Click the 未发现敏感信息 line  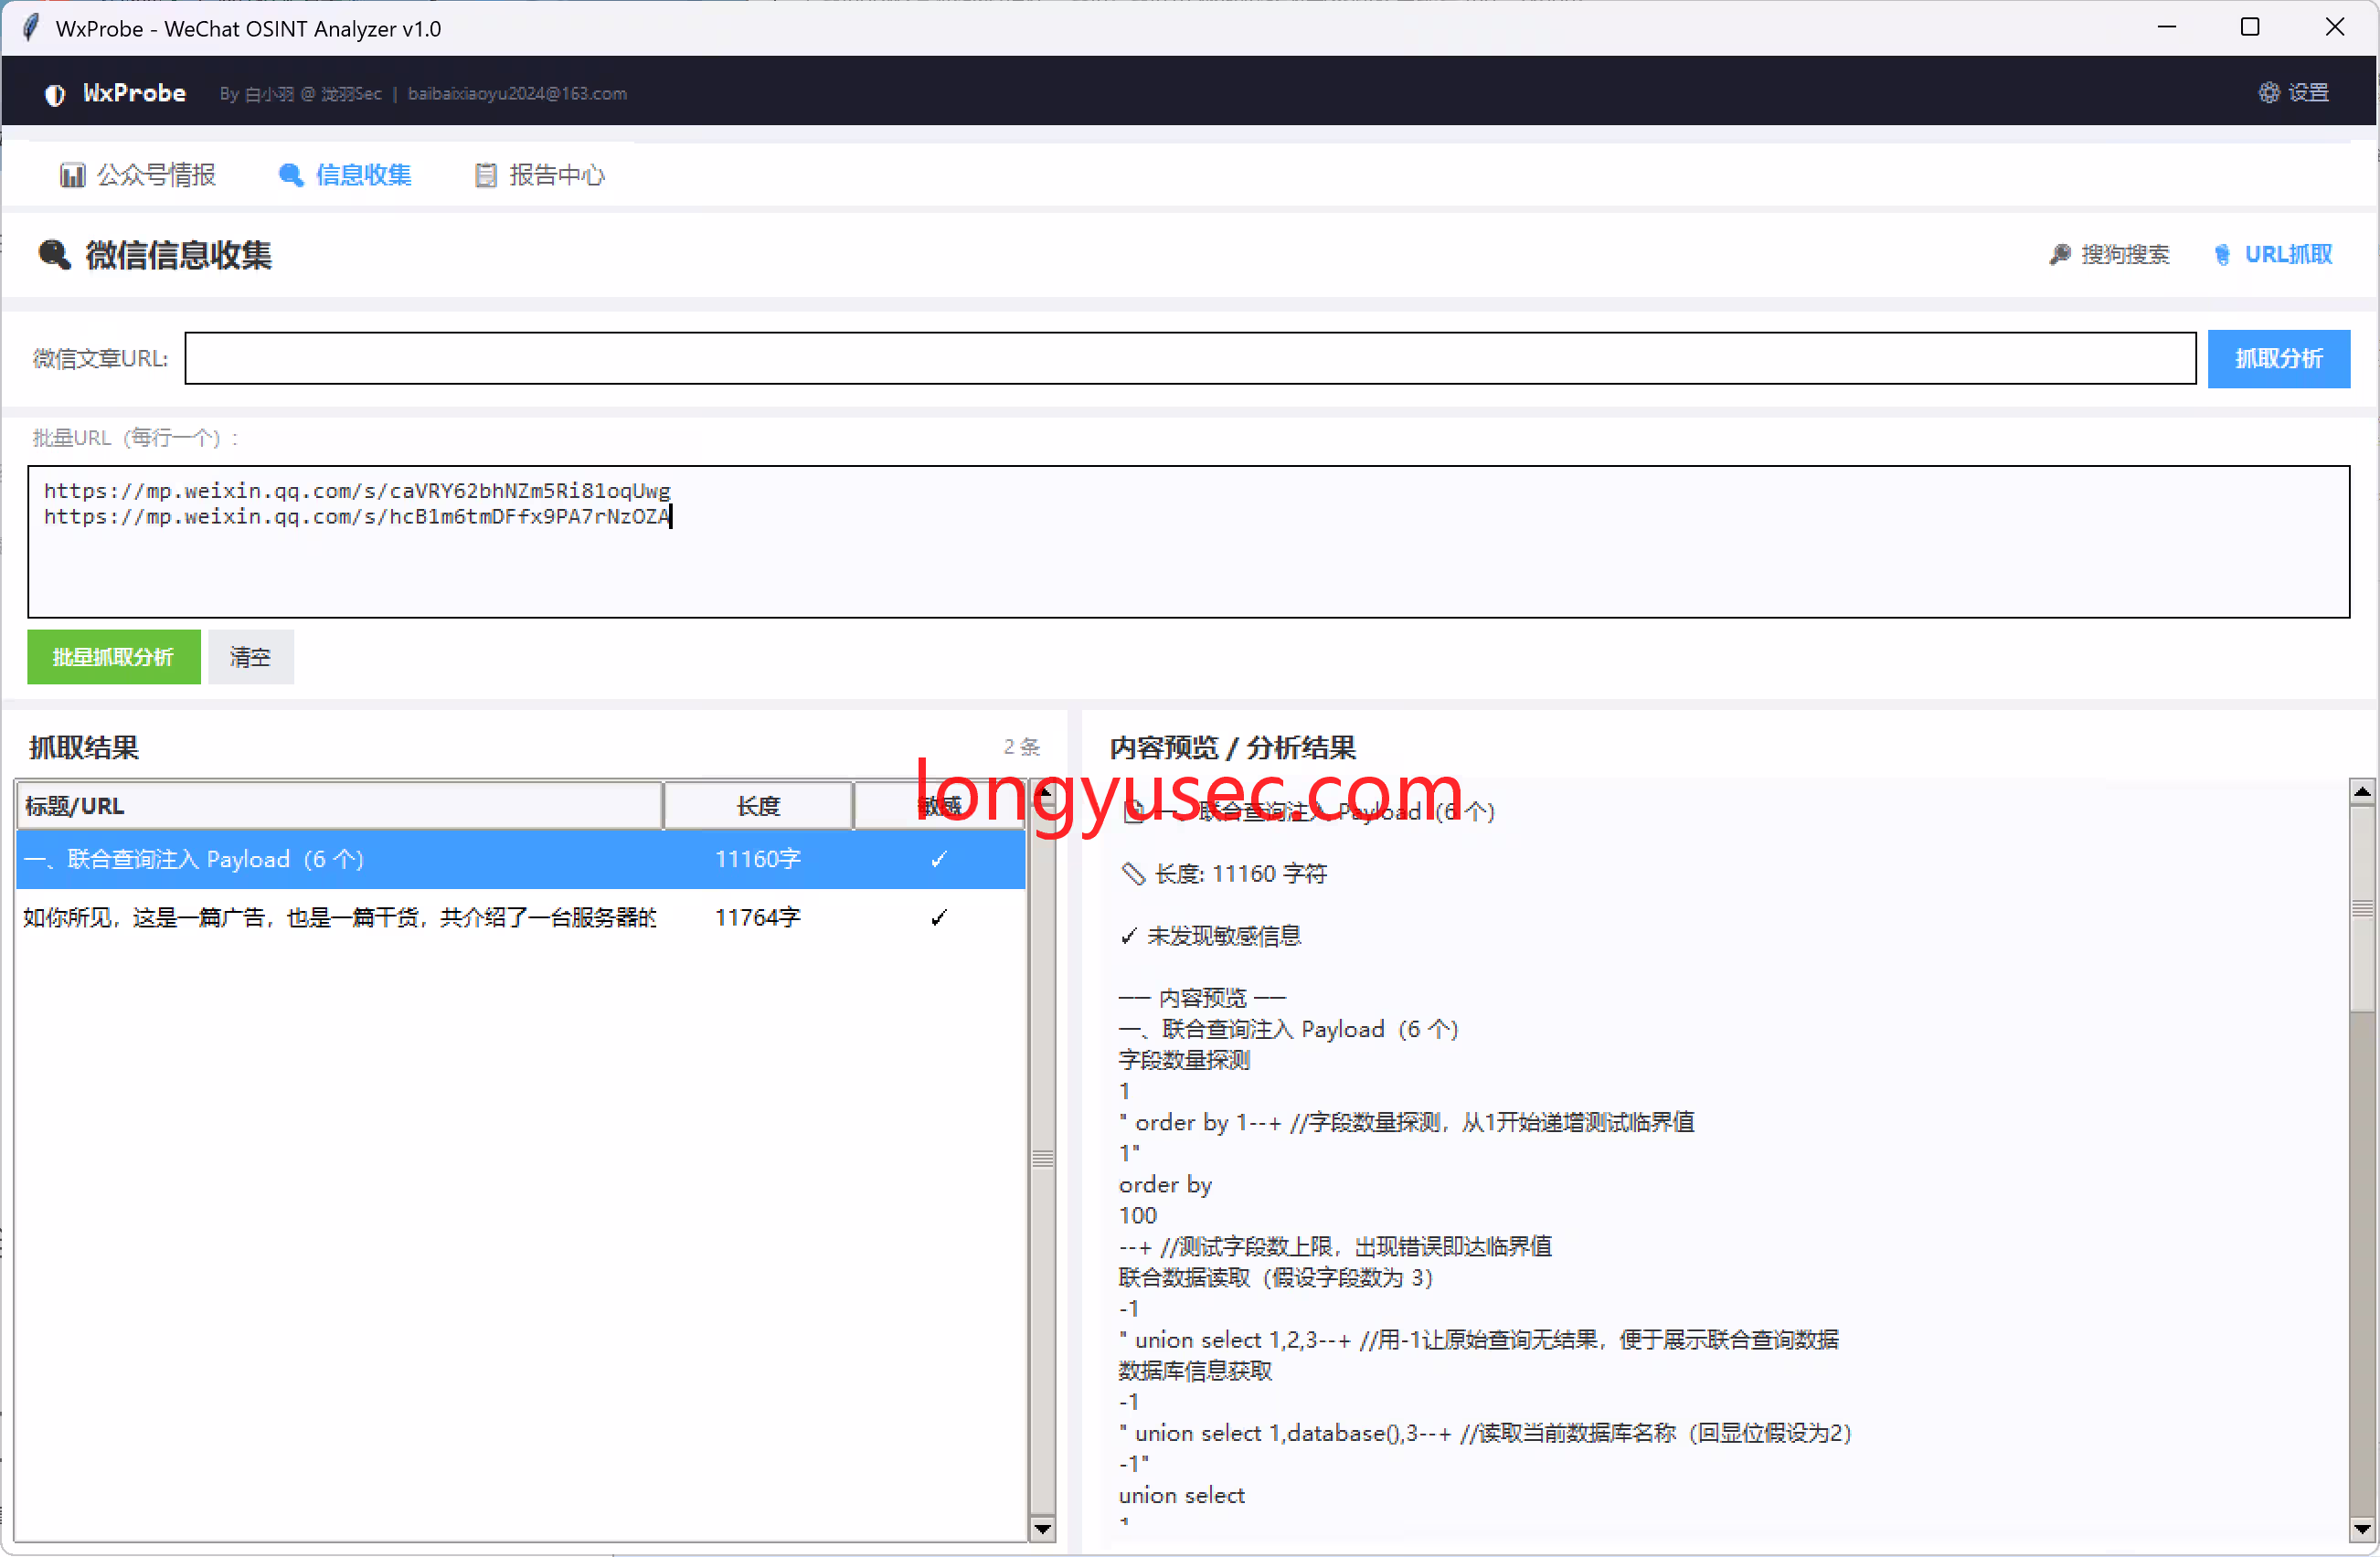(x=1210, y=936)
